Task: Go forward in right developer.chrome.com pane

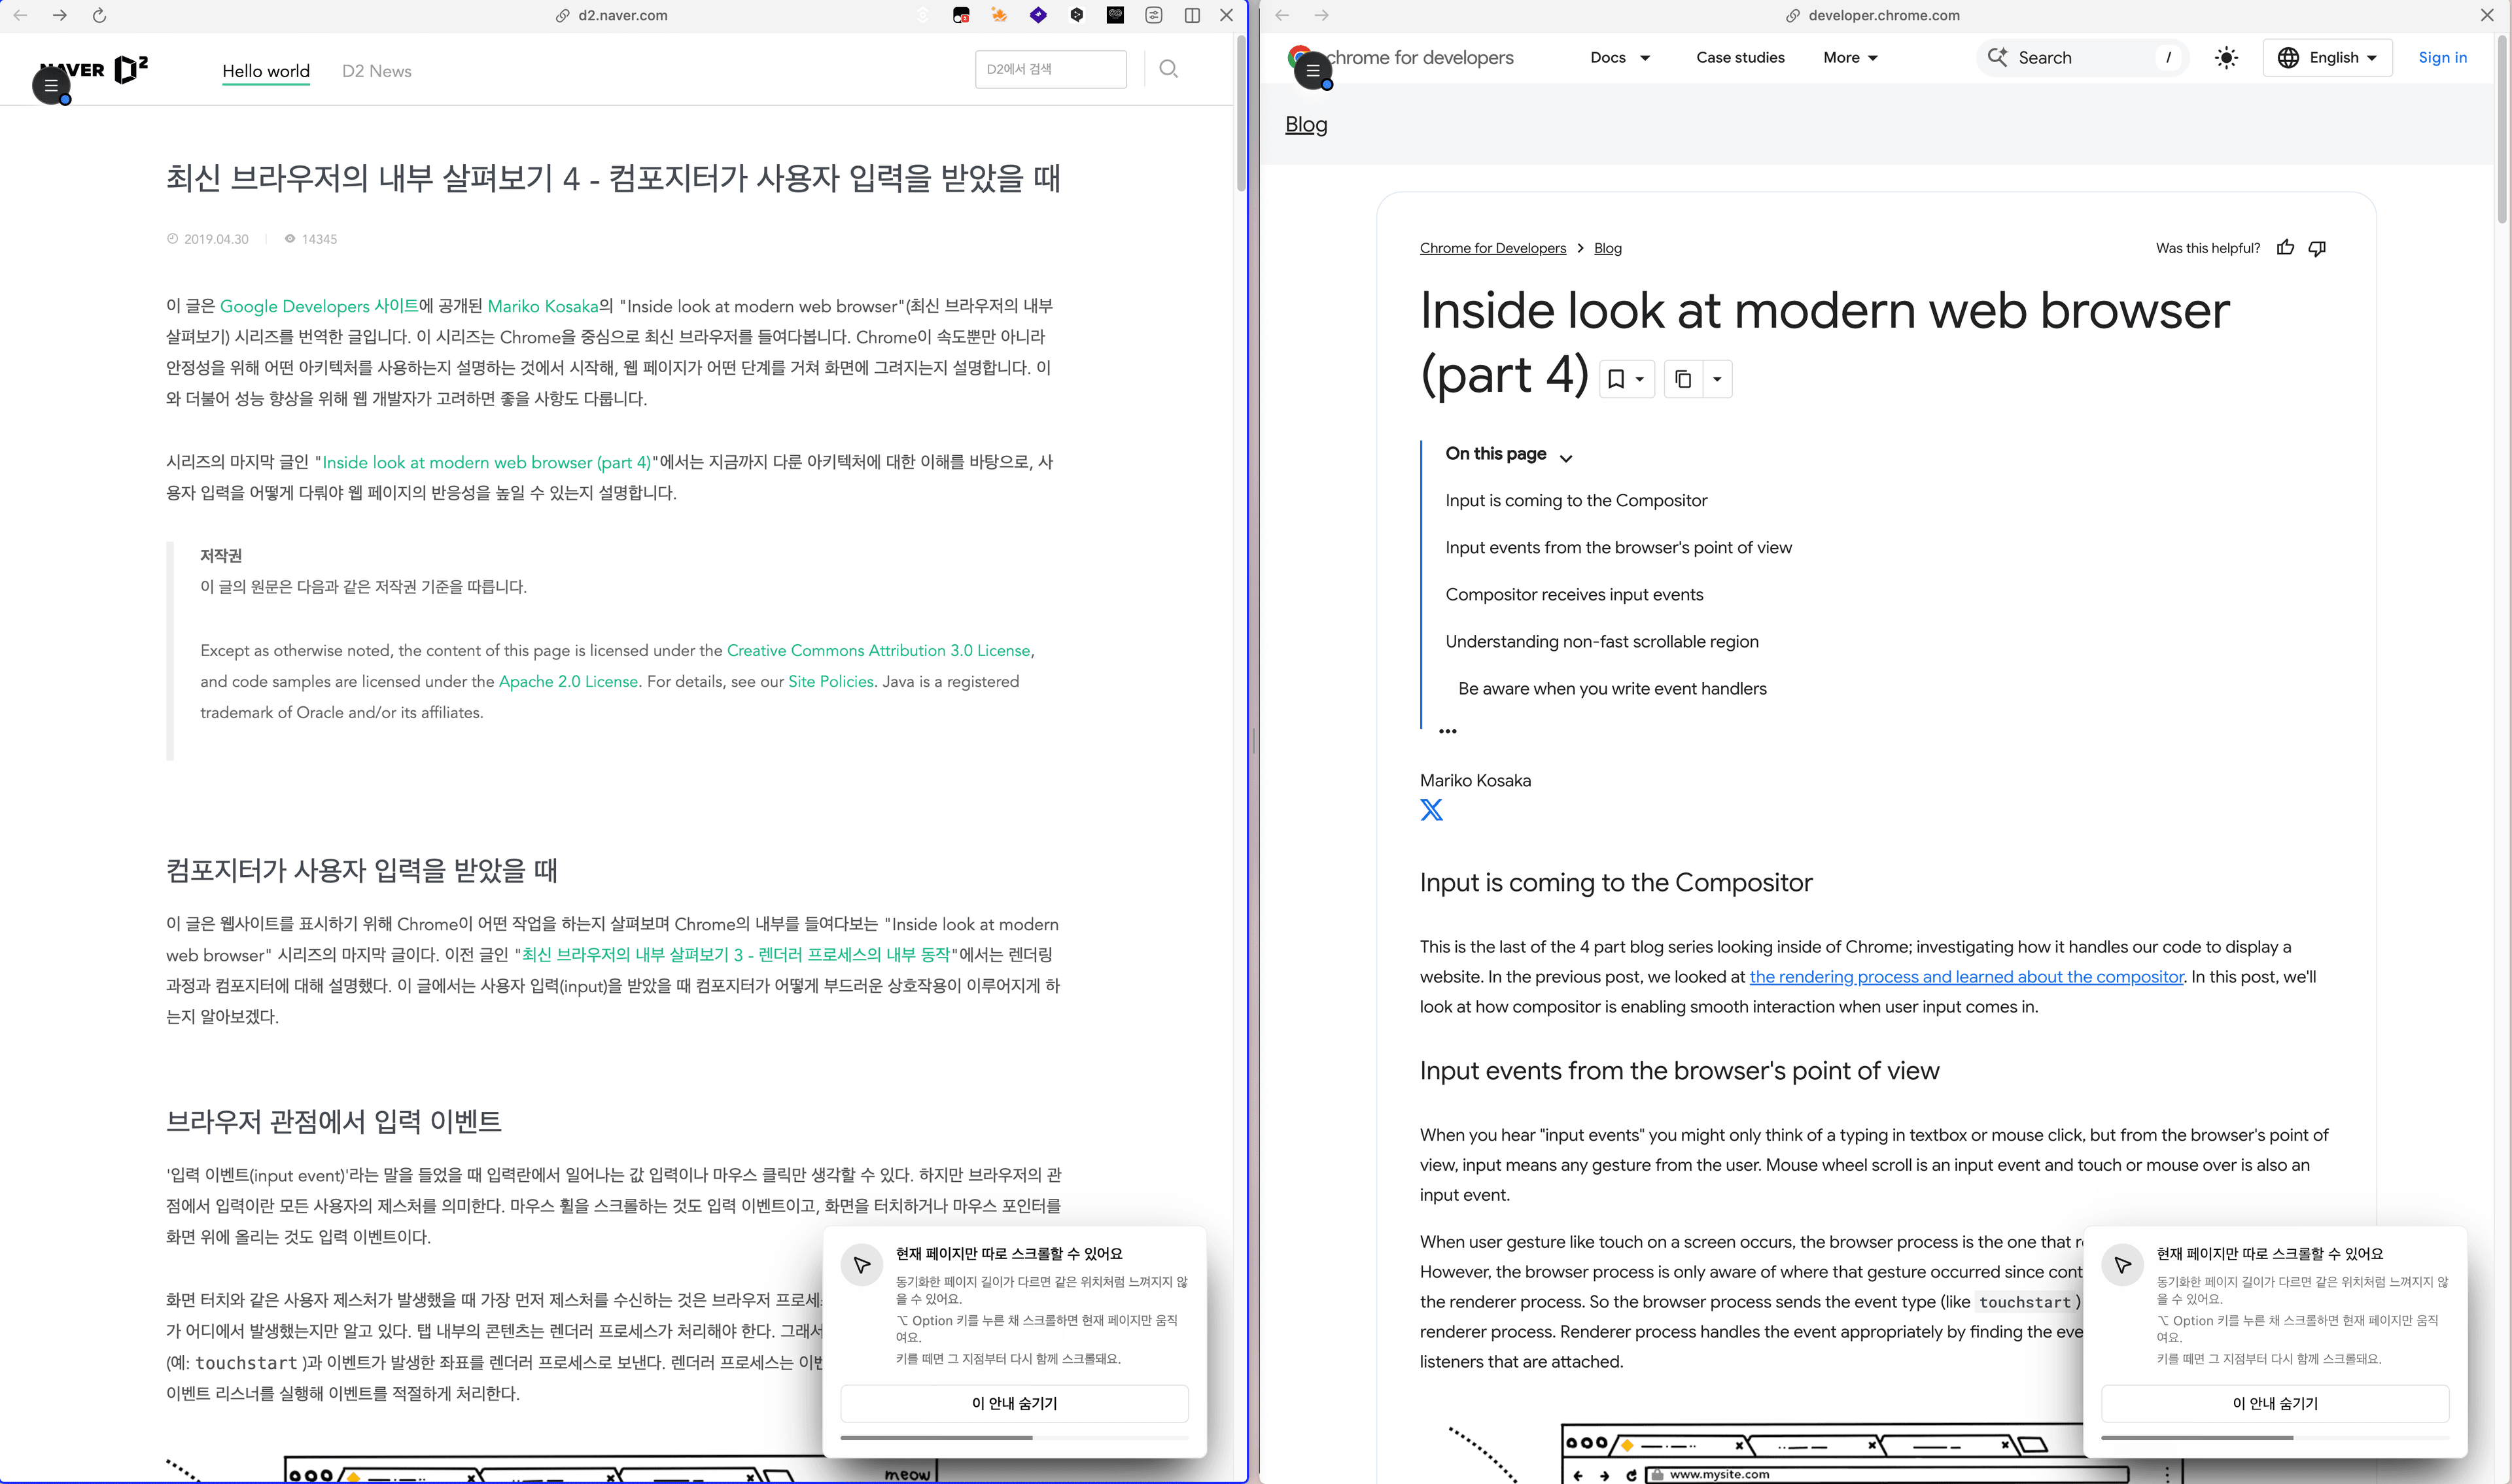Action: point(1322,15)
